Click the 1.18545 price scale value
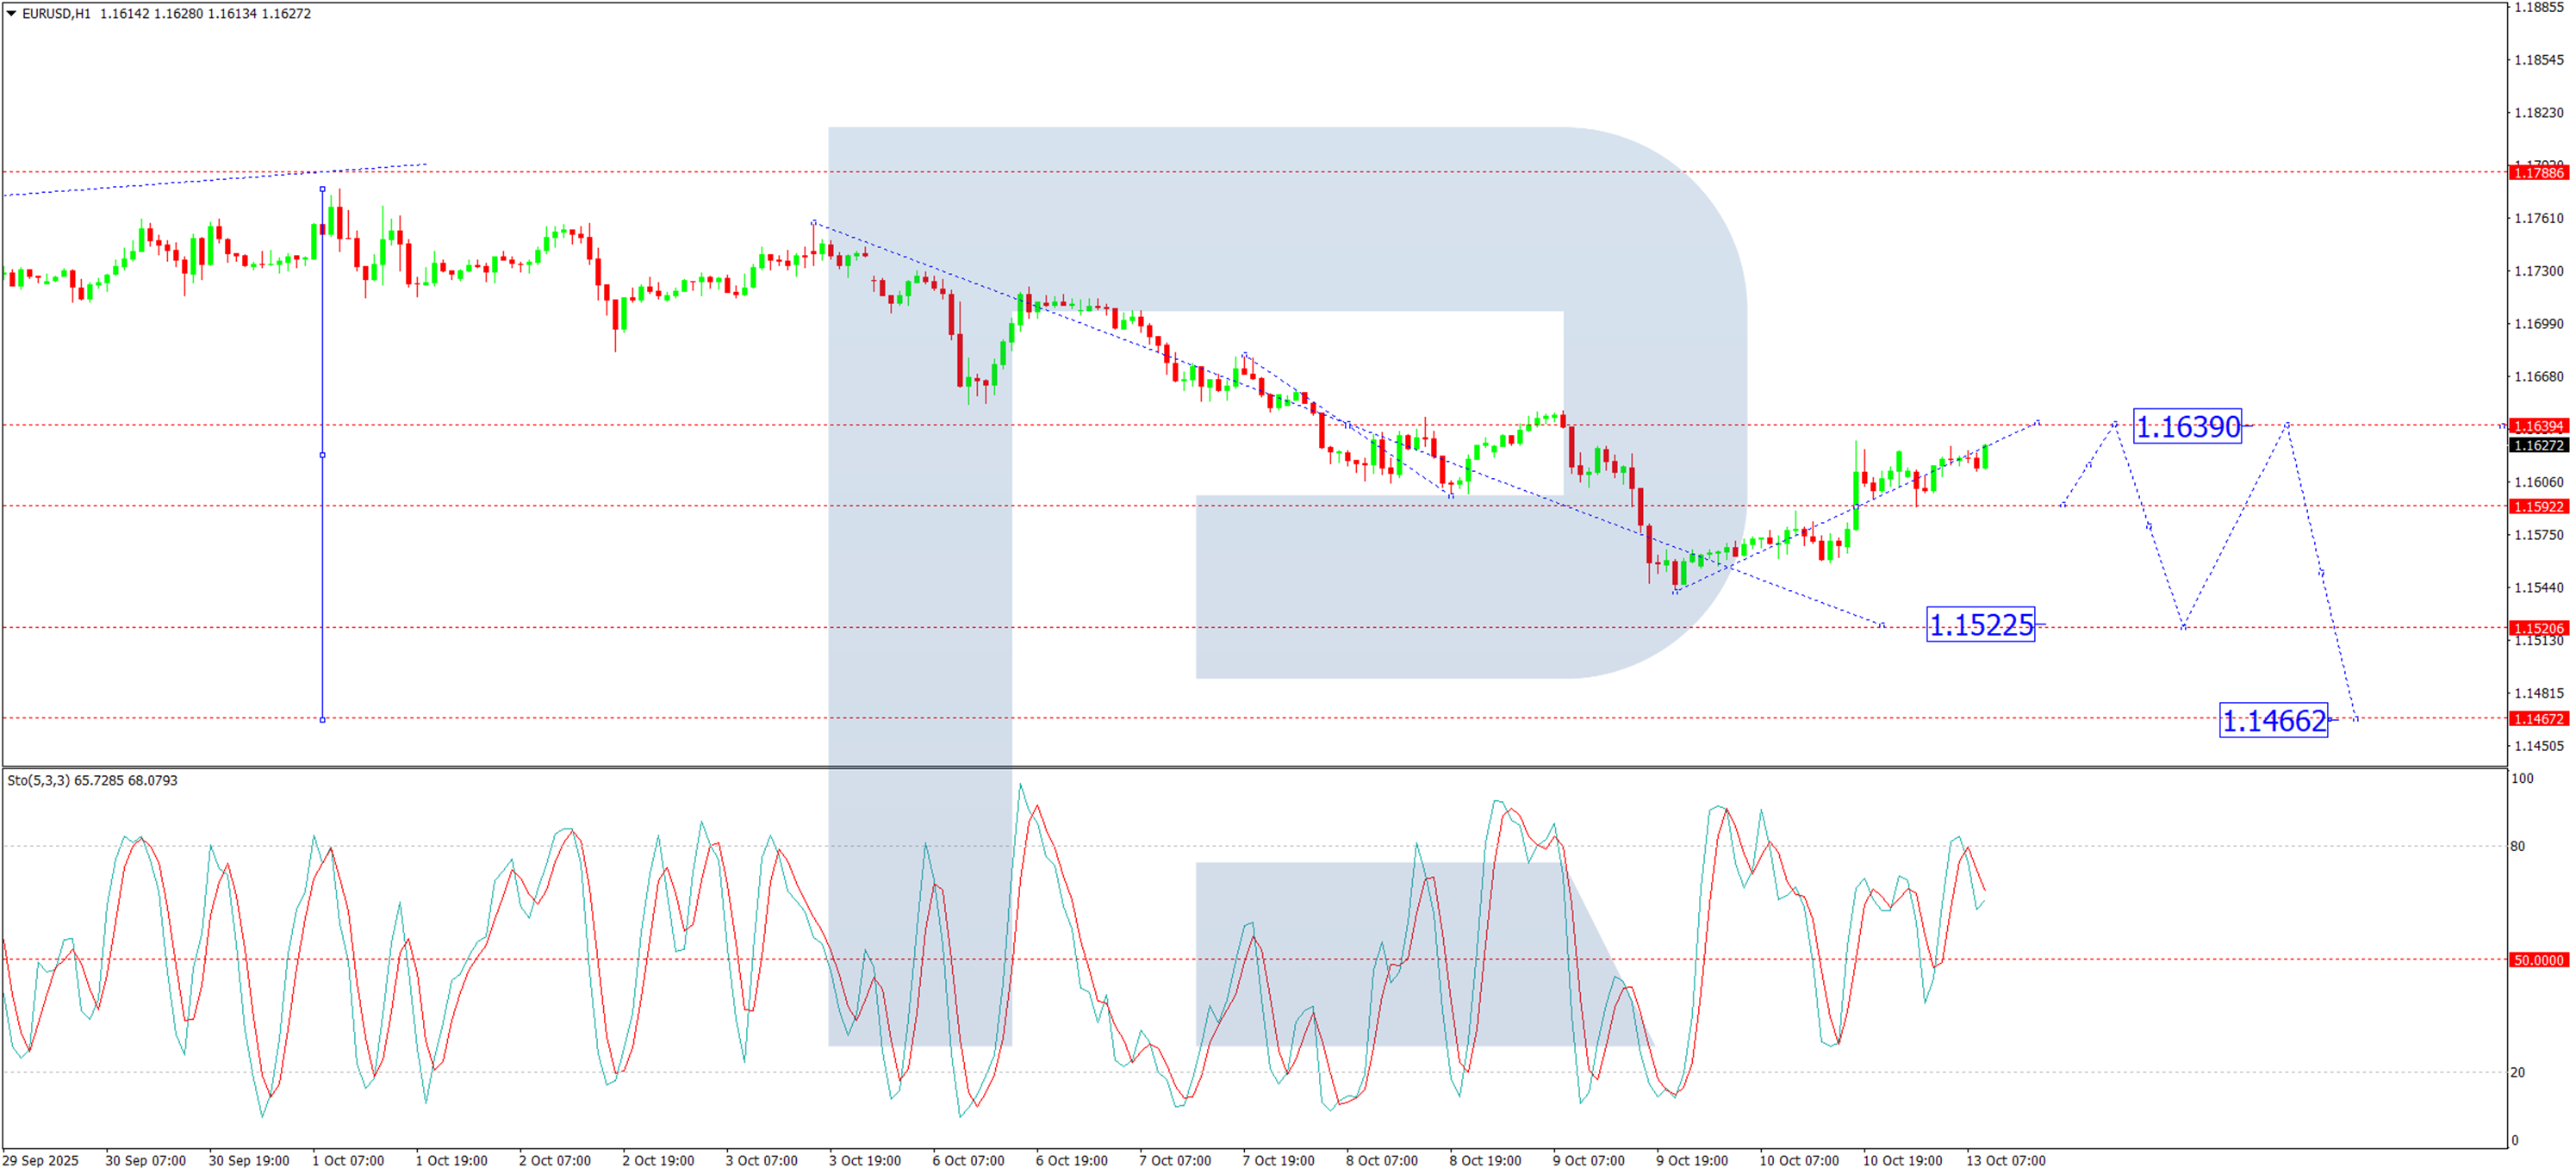2576x1174 pixels. coord(2538,60)
